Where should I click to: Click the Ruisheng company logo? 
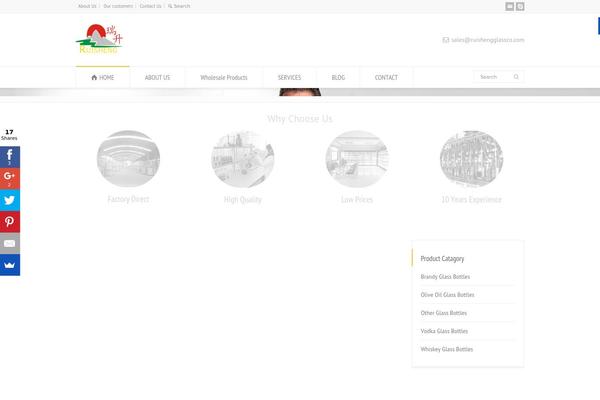[x=99, y=39]
